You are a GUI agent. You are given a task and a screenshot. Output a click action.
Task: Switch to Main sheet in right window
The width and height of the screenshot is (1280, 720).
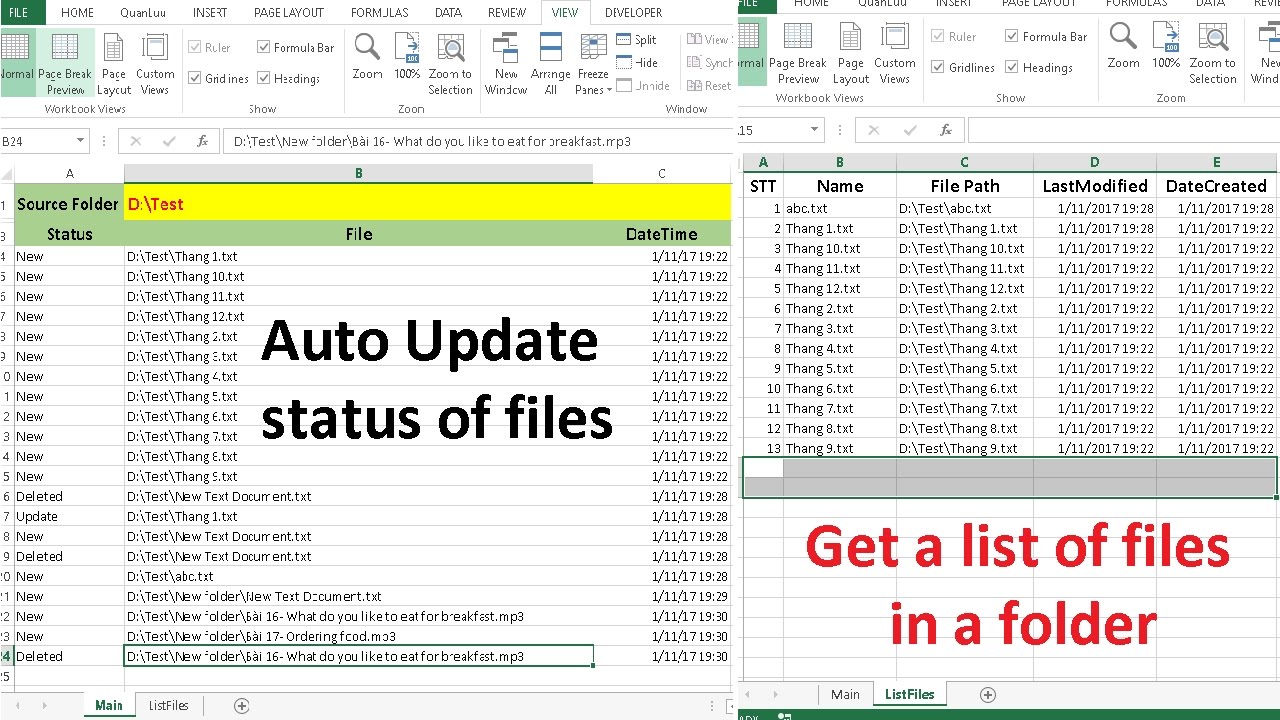pyautogui.click(x=845, y=695)
